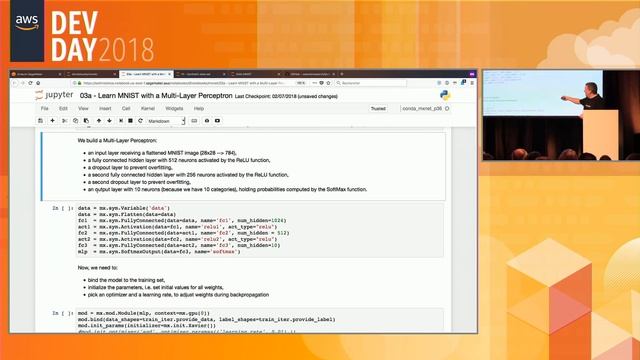Switch to the sixth browser tab
Screen dimensions: 640x360
point(309,74)
